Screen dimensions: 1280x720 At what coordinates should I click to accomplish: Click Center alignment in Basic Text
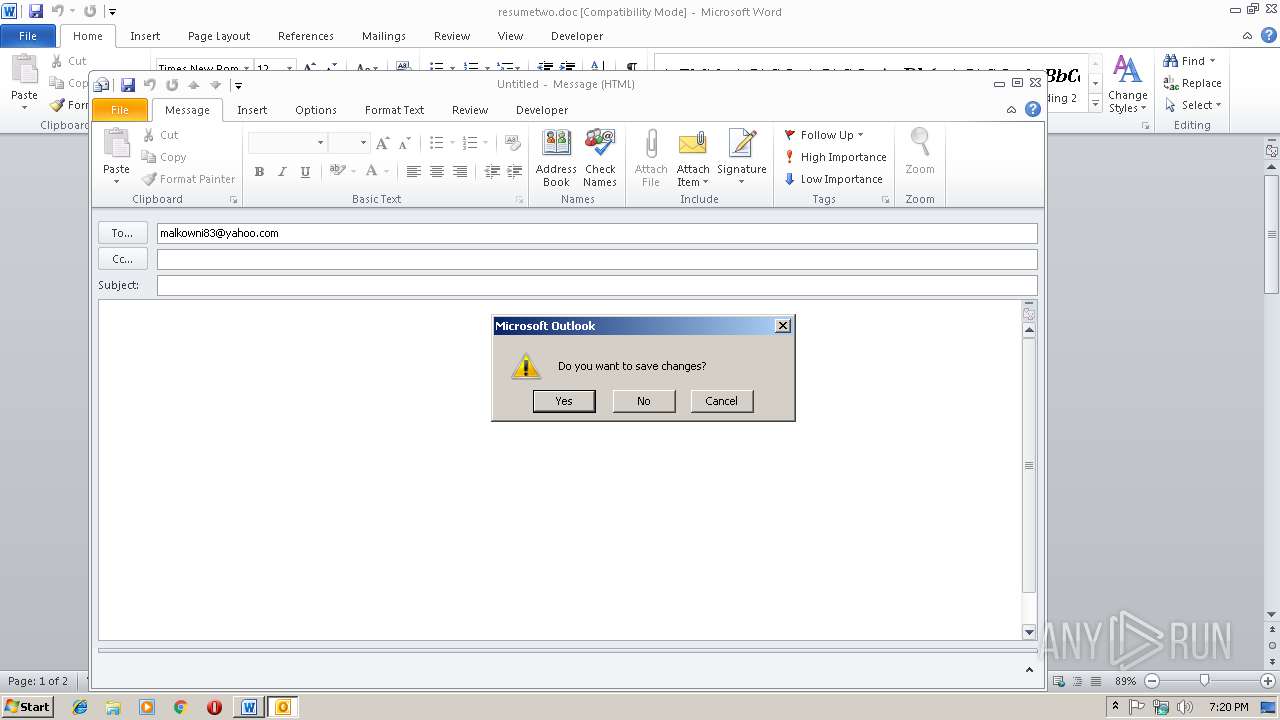click(437, 172)
